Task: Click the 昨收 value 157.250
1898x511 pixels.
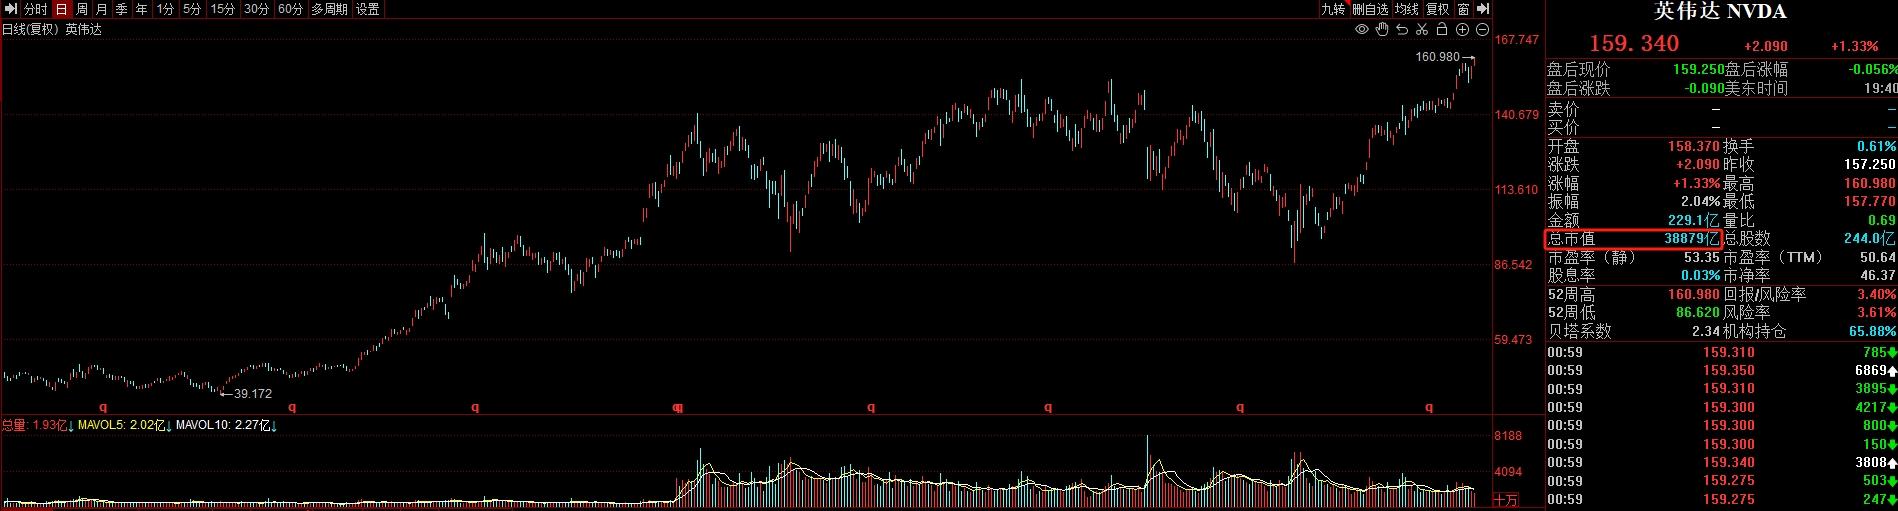Action: point(1870,165)
